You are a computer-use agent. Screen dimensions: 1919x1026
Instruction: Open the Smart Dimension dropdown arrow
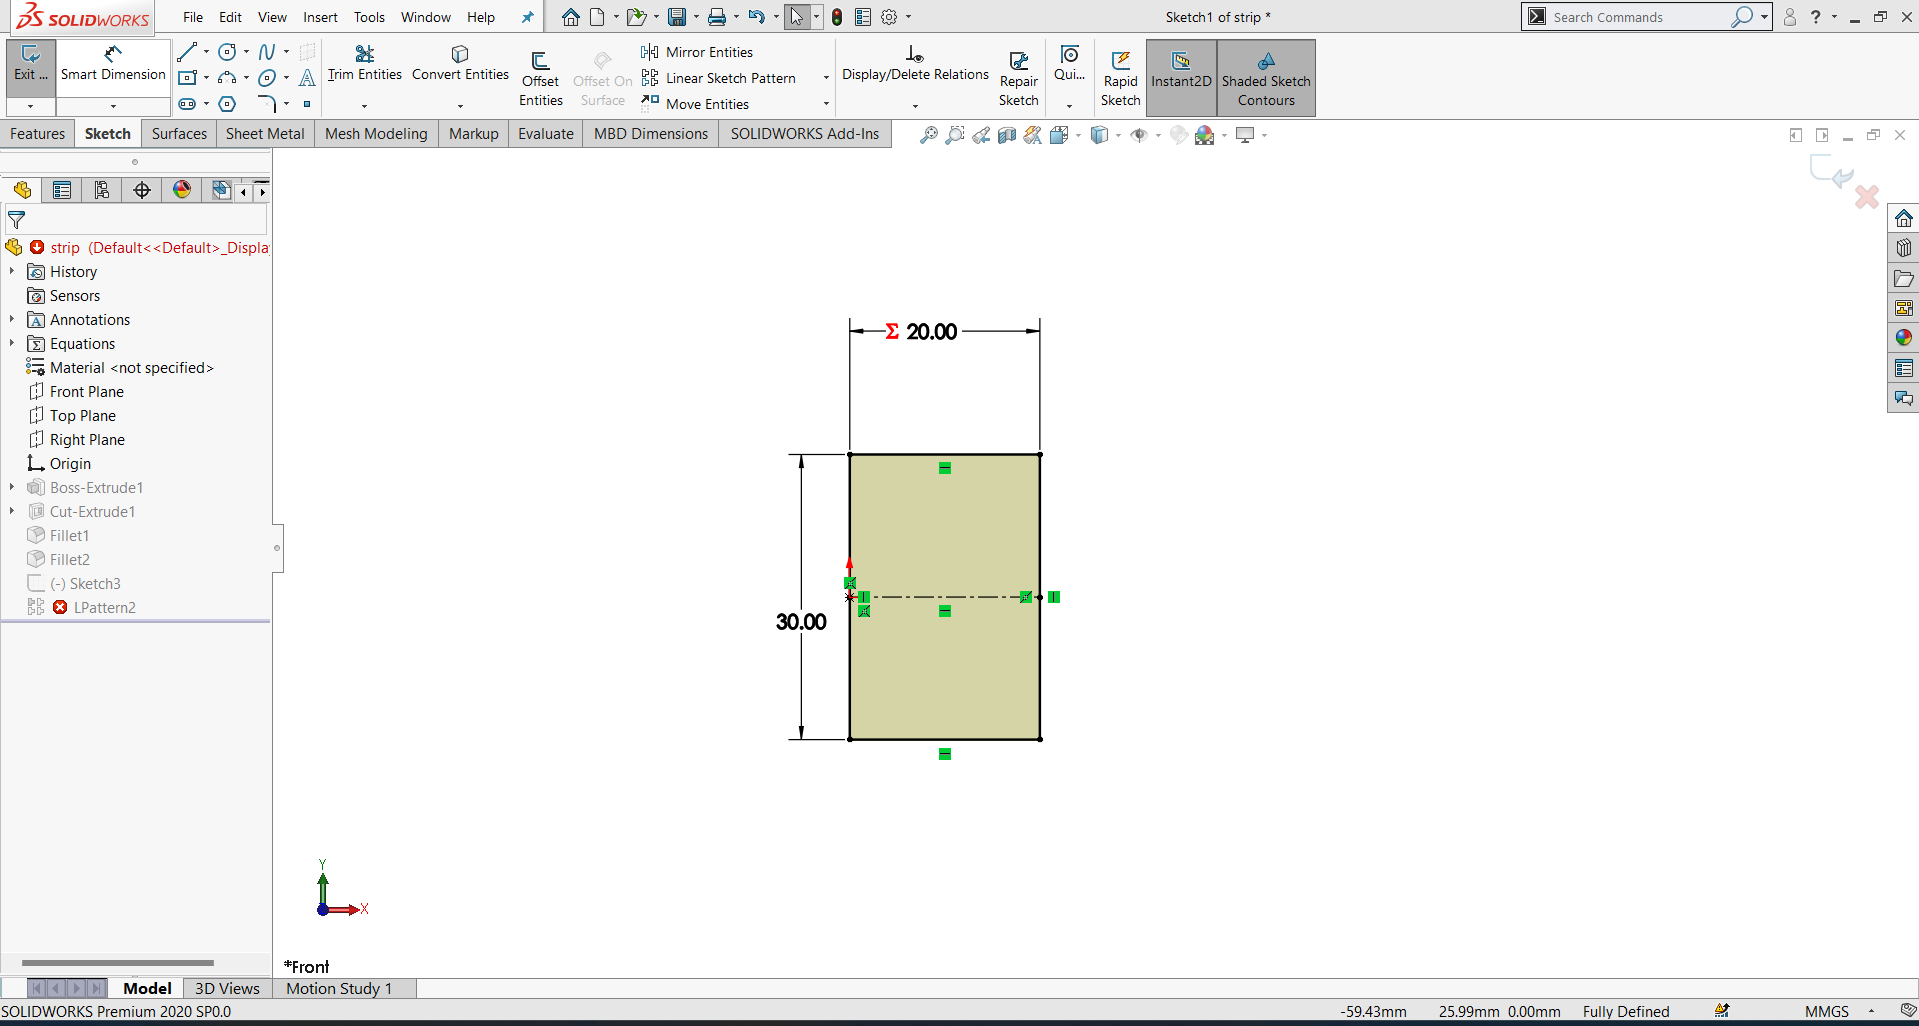point(113,106)
